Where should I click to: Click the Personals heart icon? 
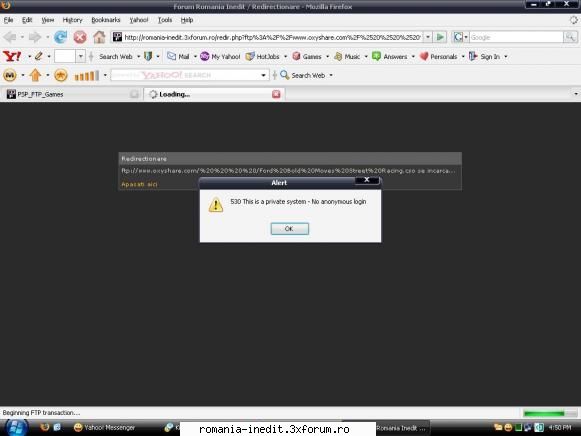(424, 56)
